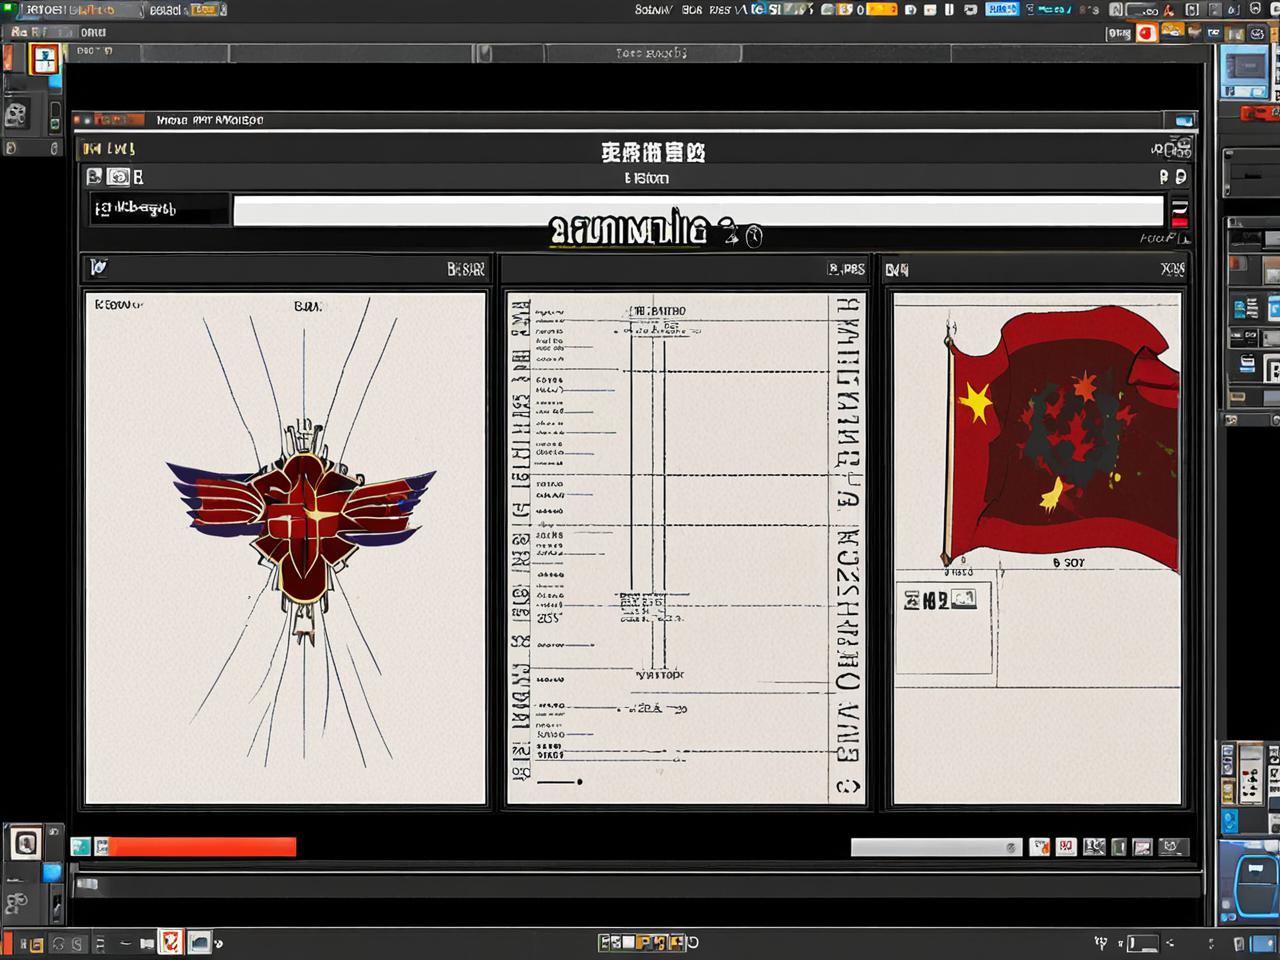Screen dimensions: 1280x960
Task: Click the gray search field beside the icons
Action: [936, 847]
